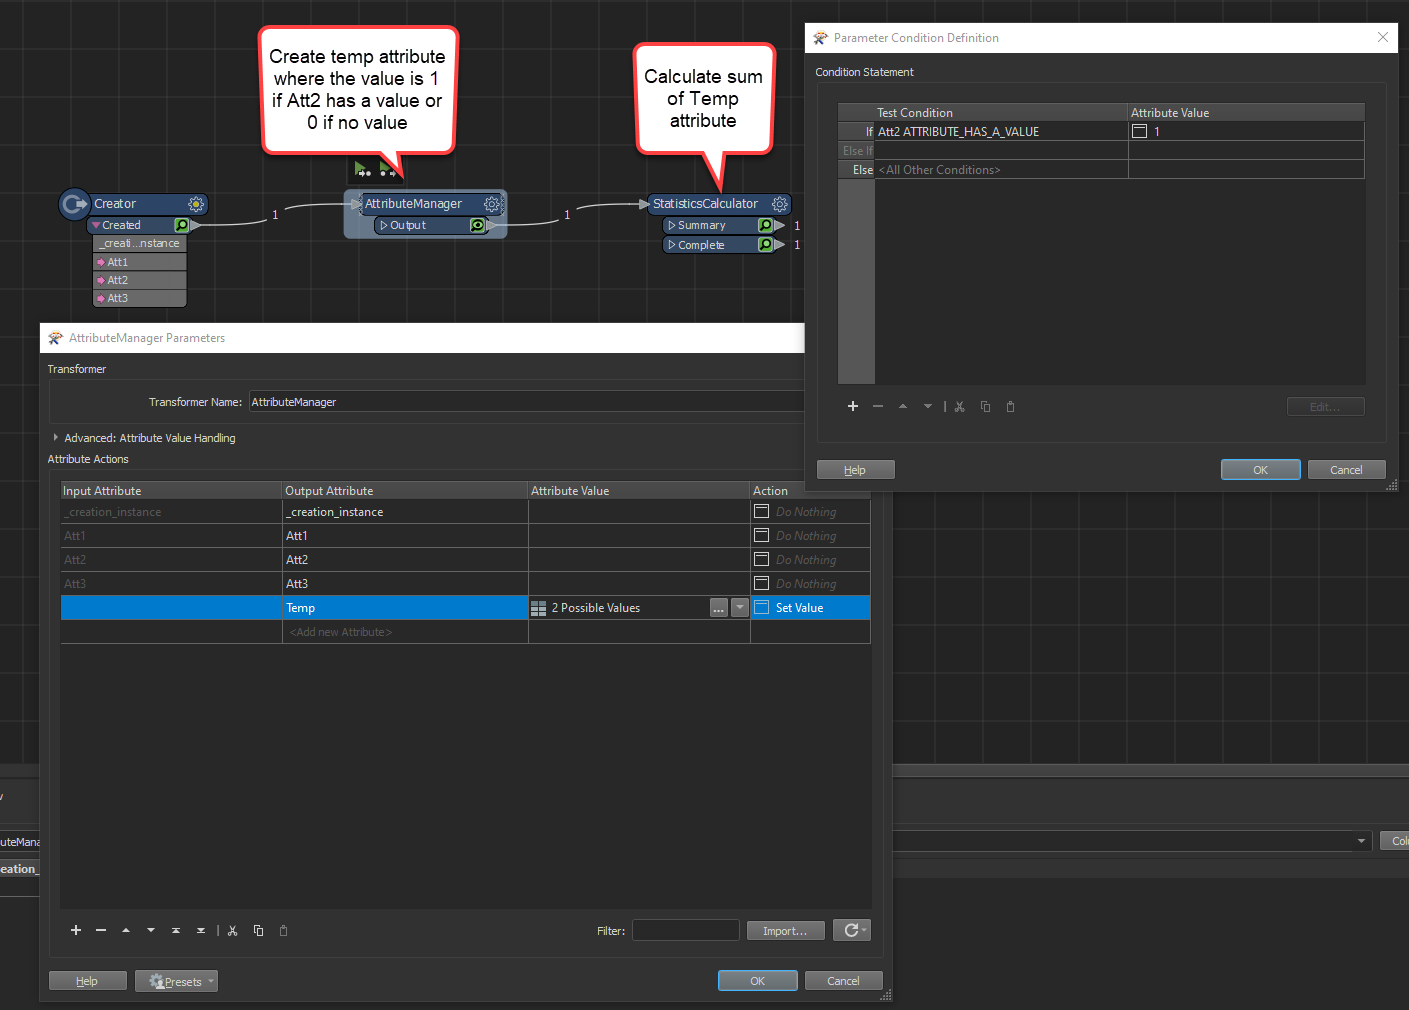Click Help in Parameter Condition Definition

[856, 470]
